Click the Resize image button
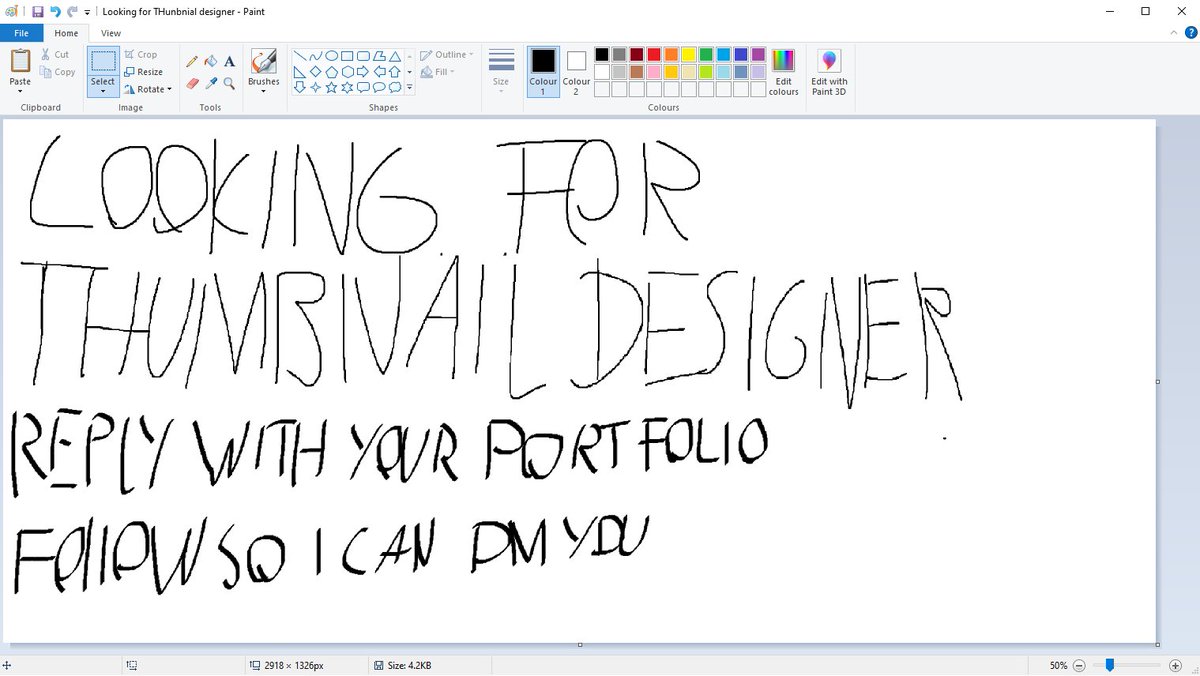This screenshot has width=1200, height=676. point(146,72)
